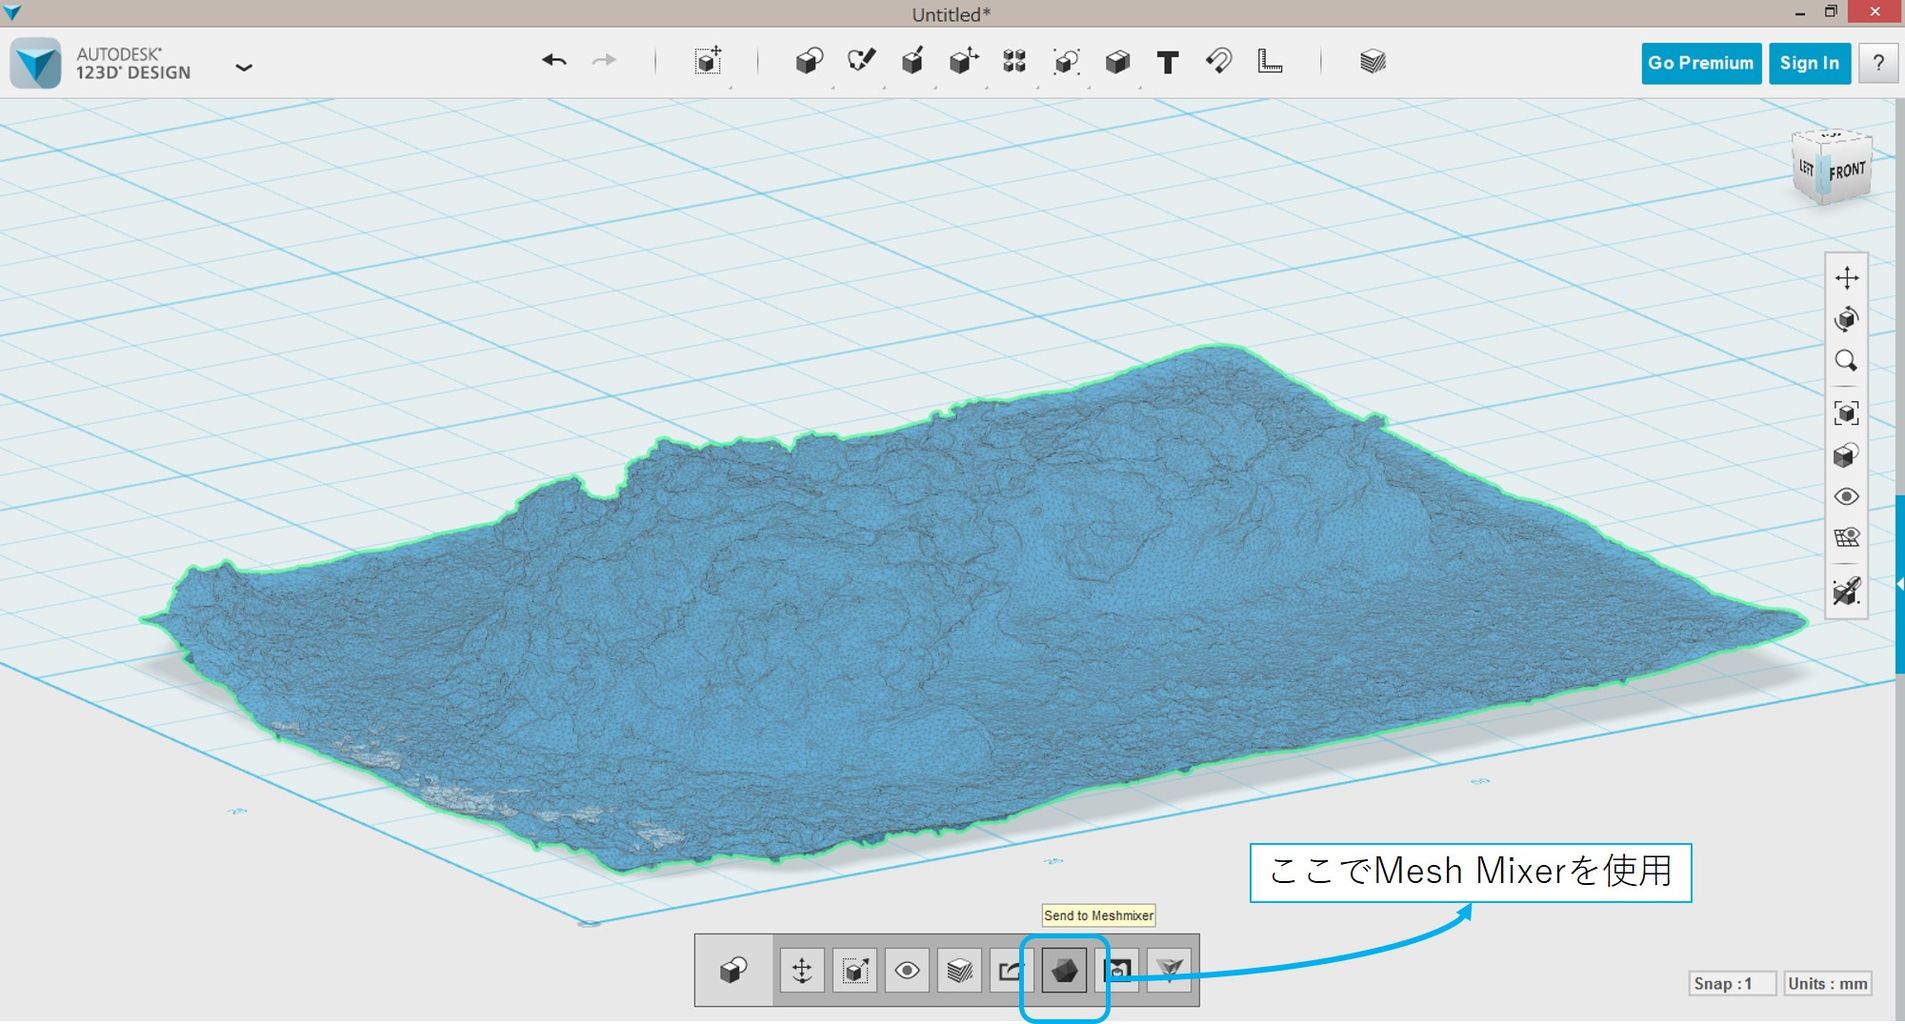Select the Snap magnet tool
This screenshot has width=1905, height=1024.
tap(1218, 62)
